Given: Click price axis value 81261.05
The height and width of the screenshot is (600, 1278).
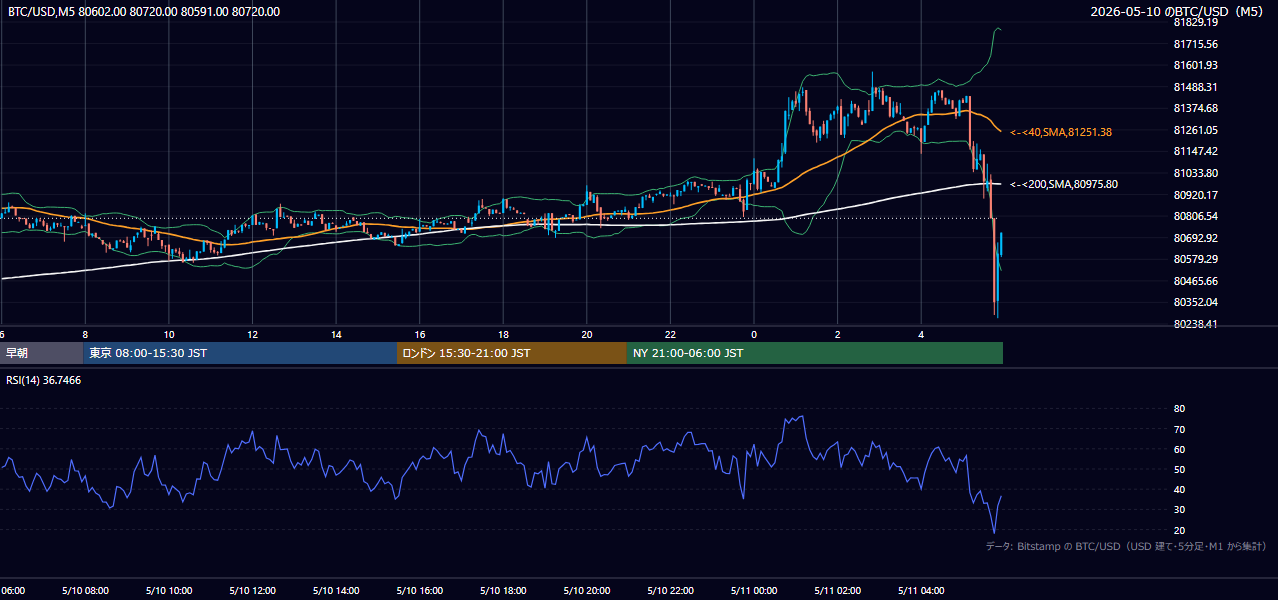Looking at the screenshot, I should pos(1195,130).
